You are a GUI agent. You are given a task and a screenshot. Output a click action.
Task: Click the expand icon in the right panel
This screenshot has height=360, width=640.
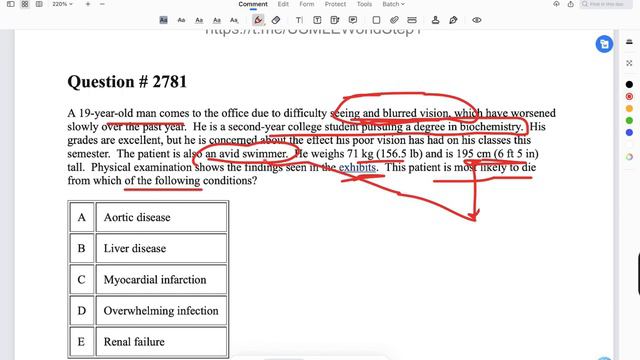(629, 63)
